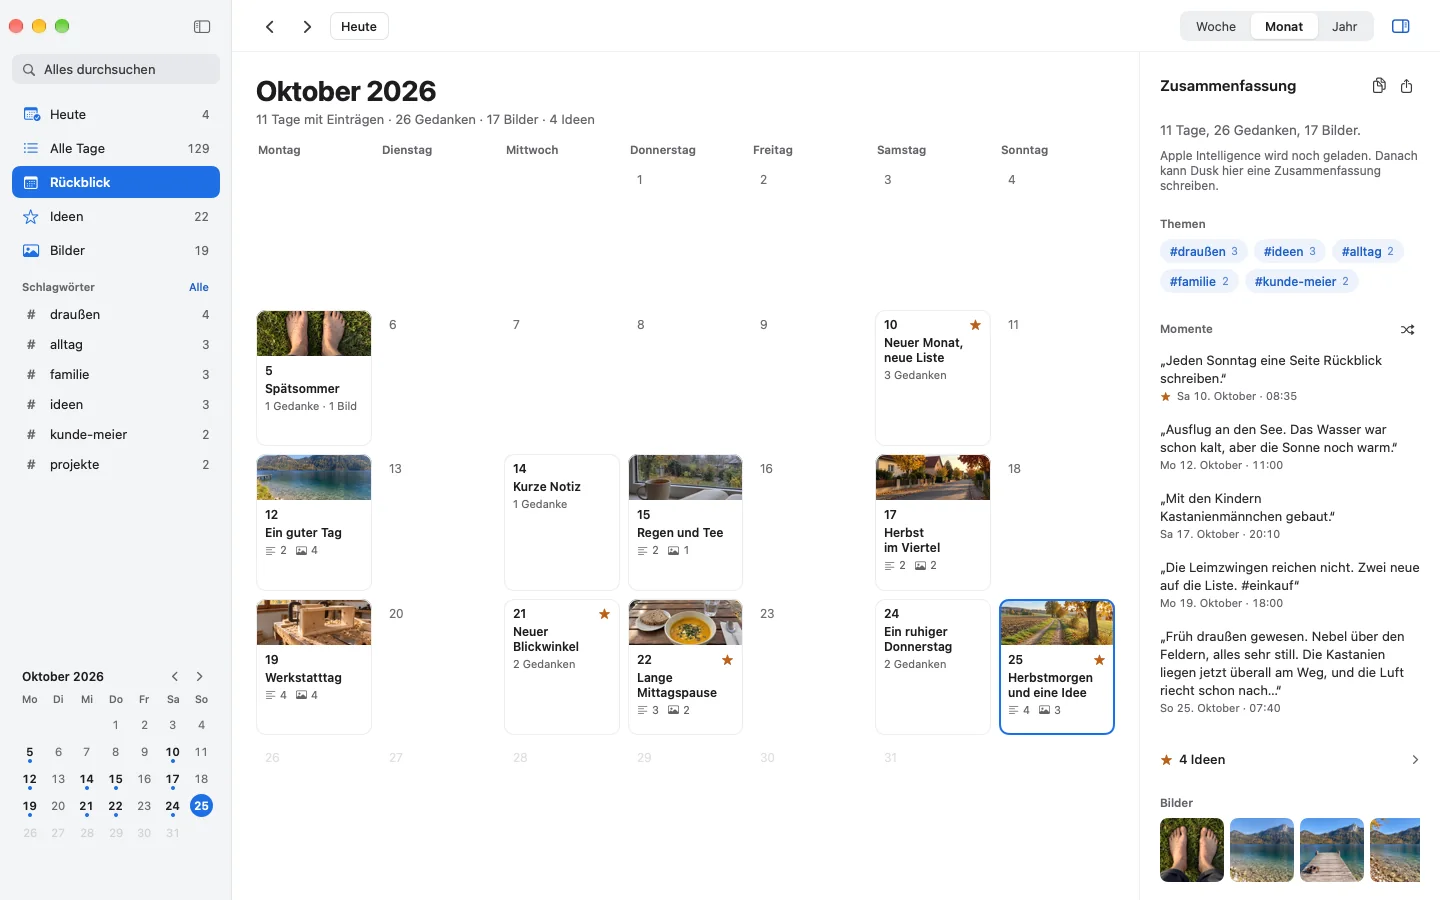Open the Bilder section in the sidebar
The height and width of the screenshot is (900, 1440).
tap(116, 251)
